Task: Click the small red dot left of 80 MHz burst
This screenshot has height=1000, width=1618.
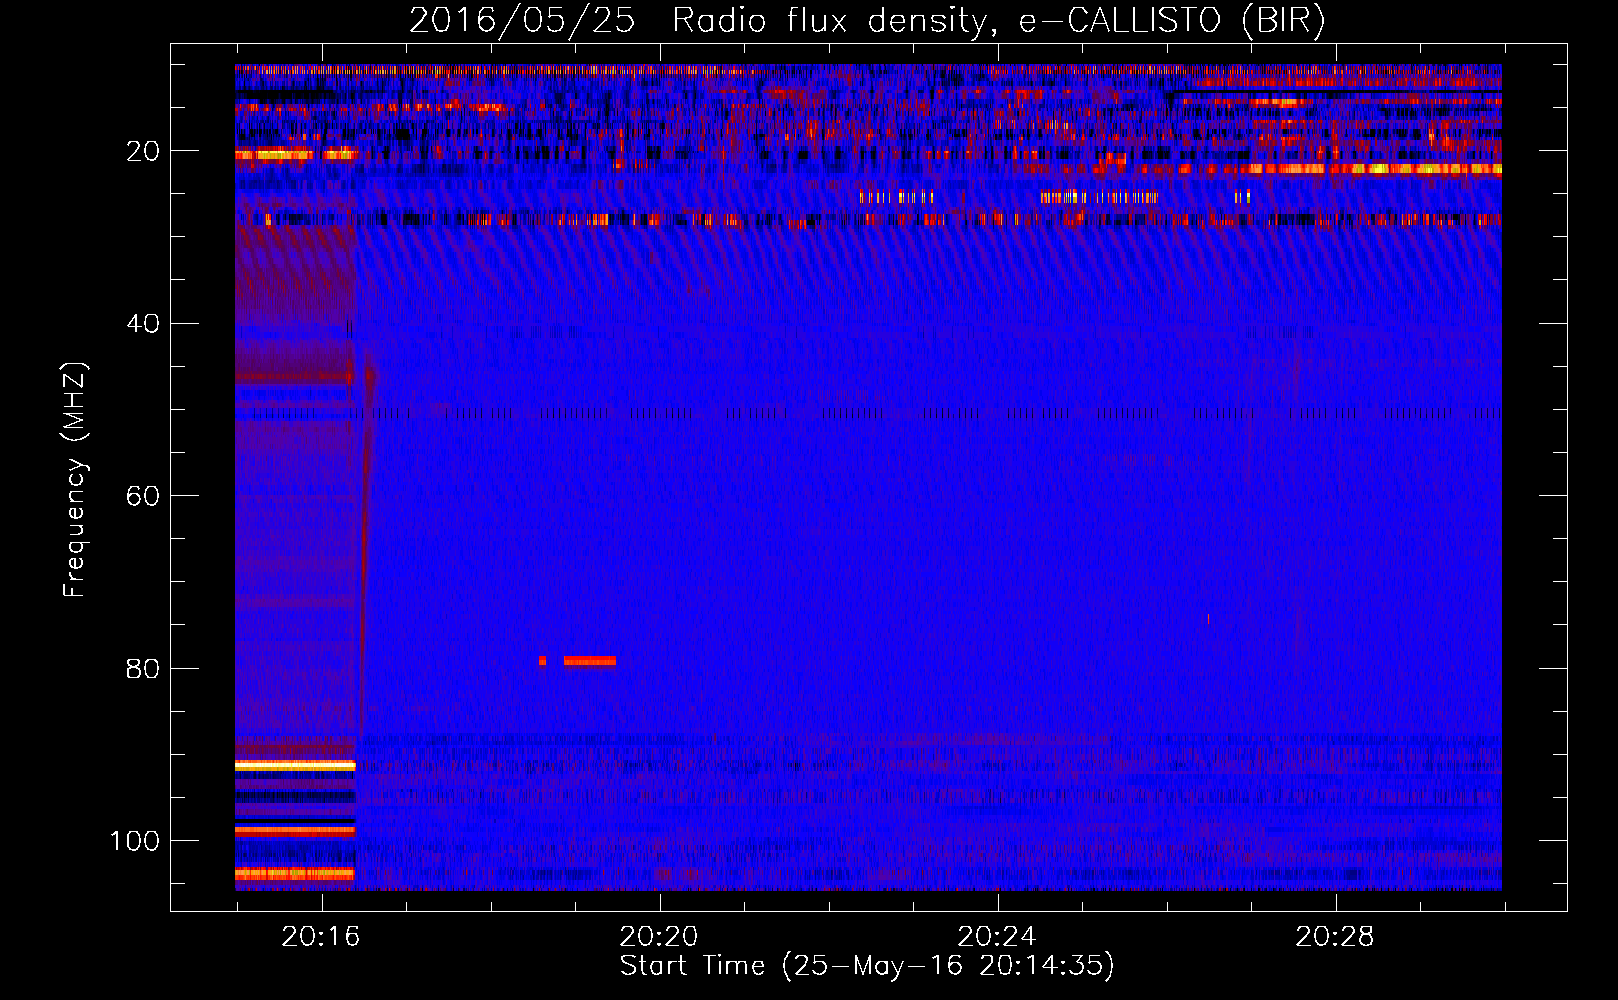Action: 542,661
